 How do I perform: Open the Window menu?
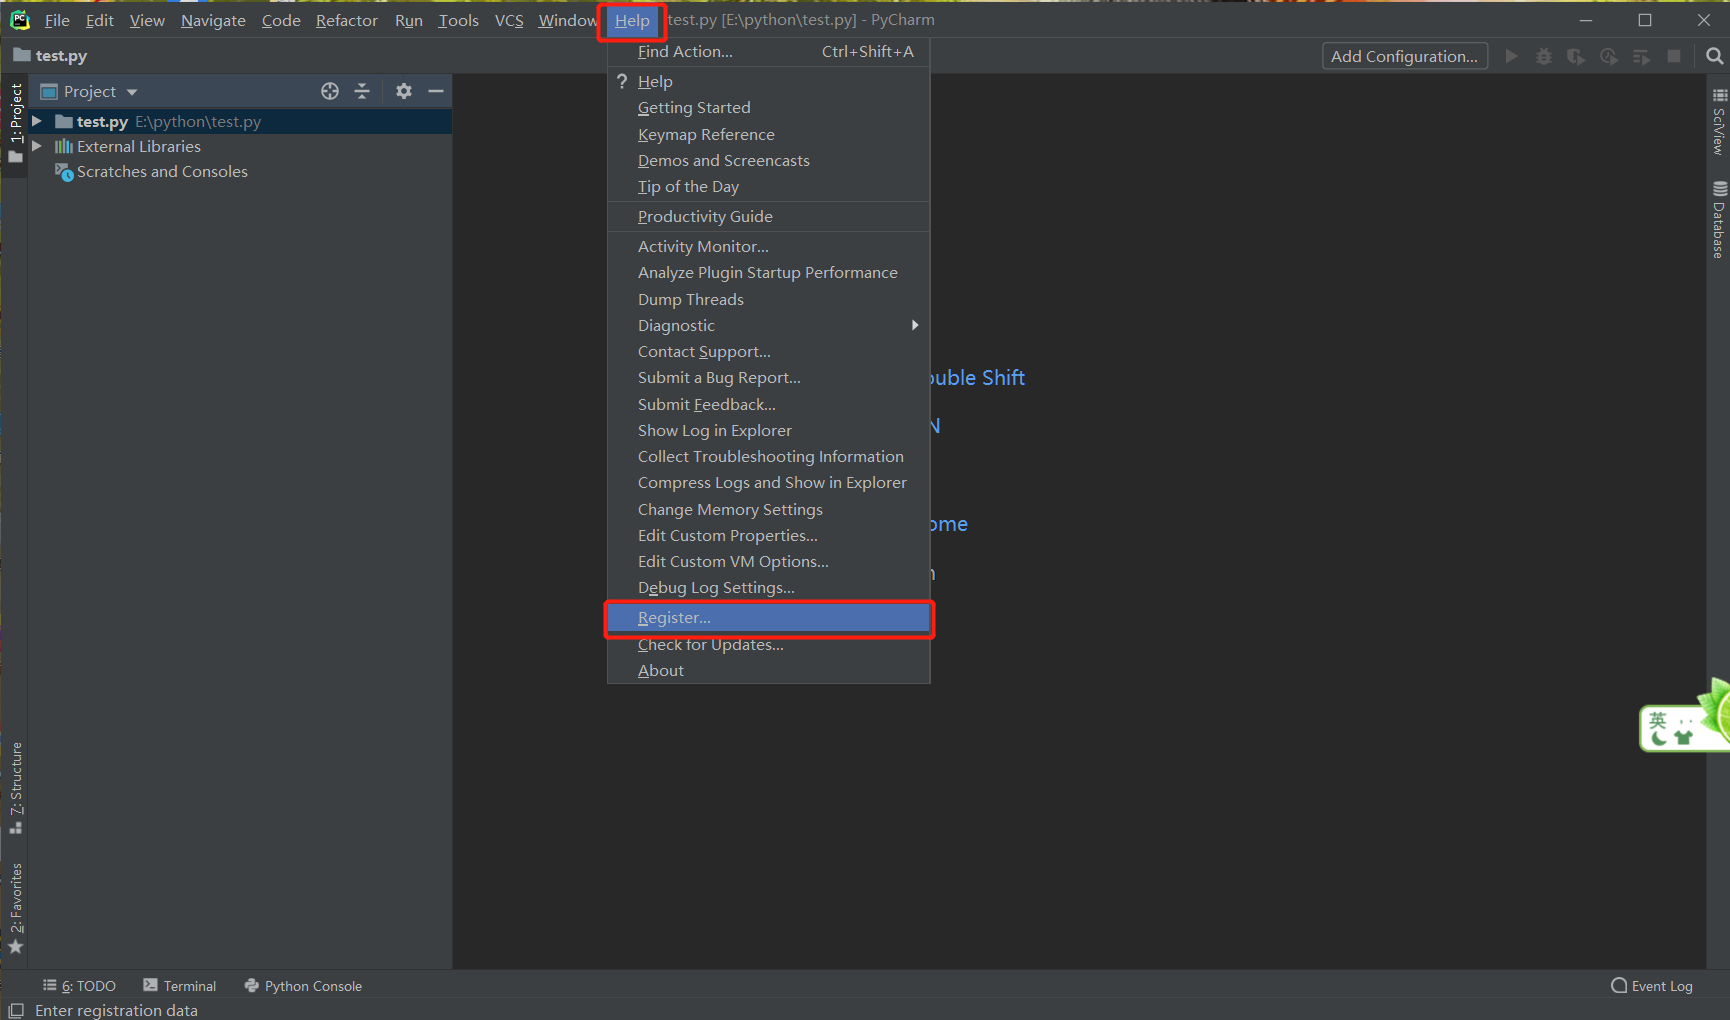point(568,20)
